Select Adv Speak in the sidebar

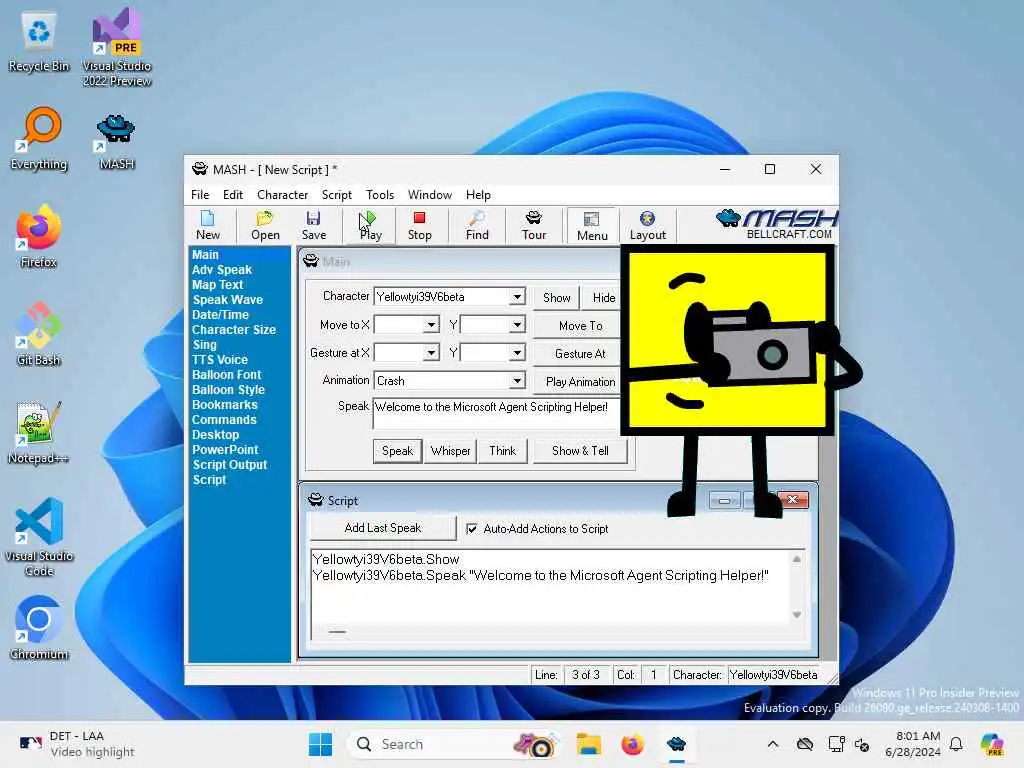(x=221, y=270)
